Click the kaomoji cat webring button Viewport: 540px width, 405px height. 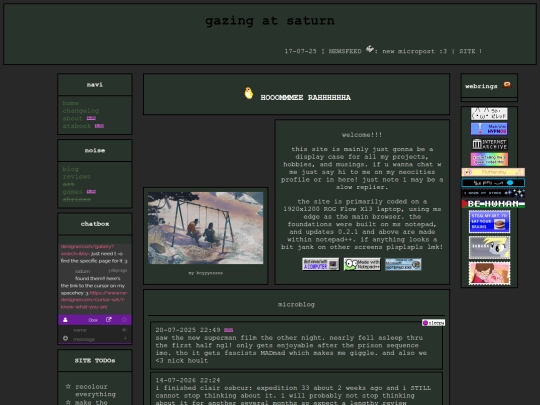(x=489, y=114)
